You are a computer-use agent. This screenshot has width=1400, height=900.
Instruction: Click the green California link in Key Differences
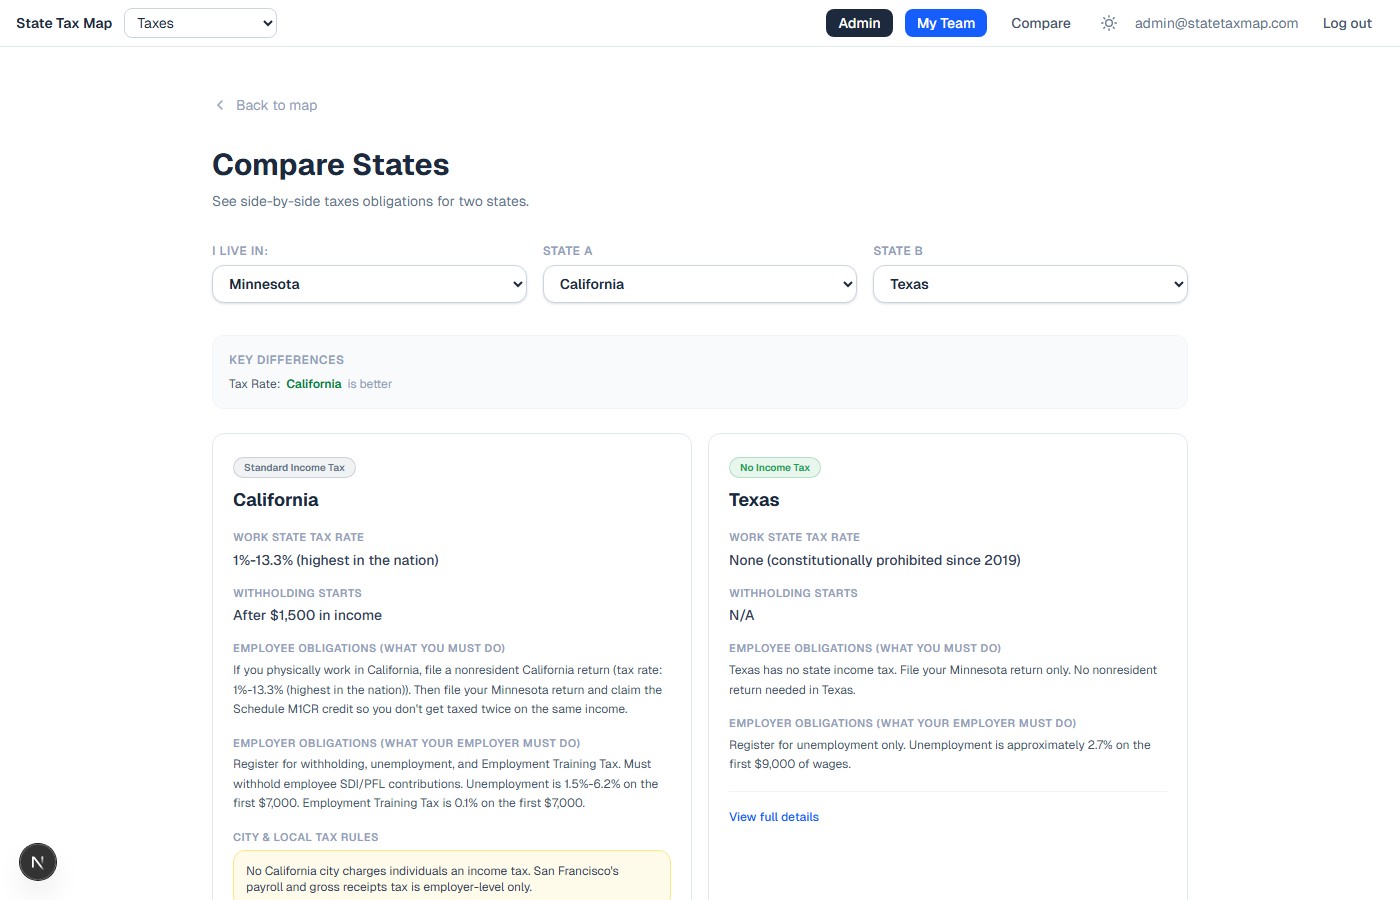click(x=313, y=384)
